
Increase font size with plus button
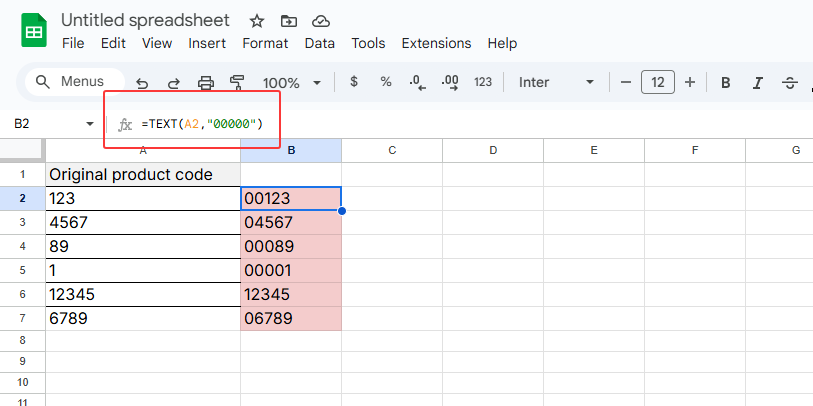click(x=689, y=83)
